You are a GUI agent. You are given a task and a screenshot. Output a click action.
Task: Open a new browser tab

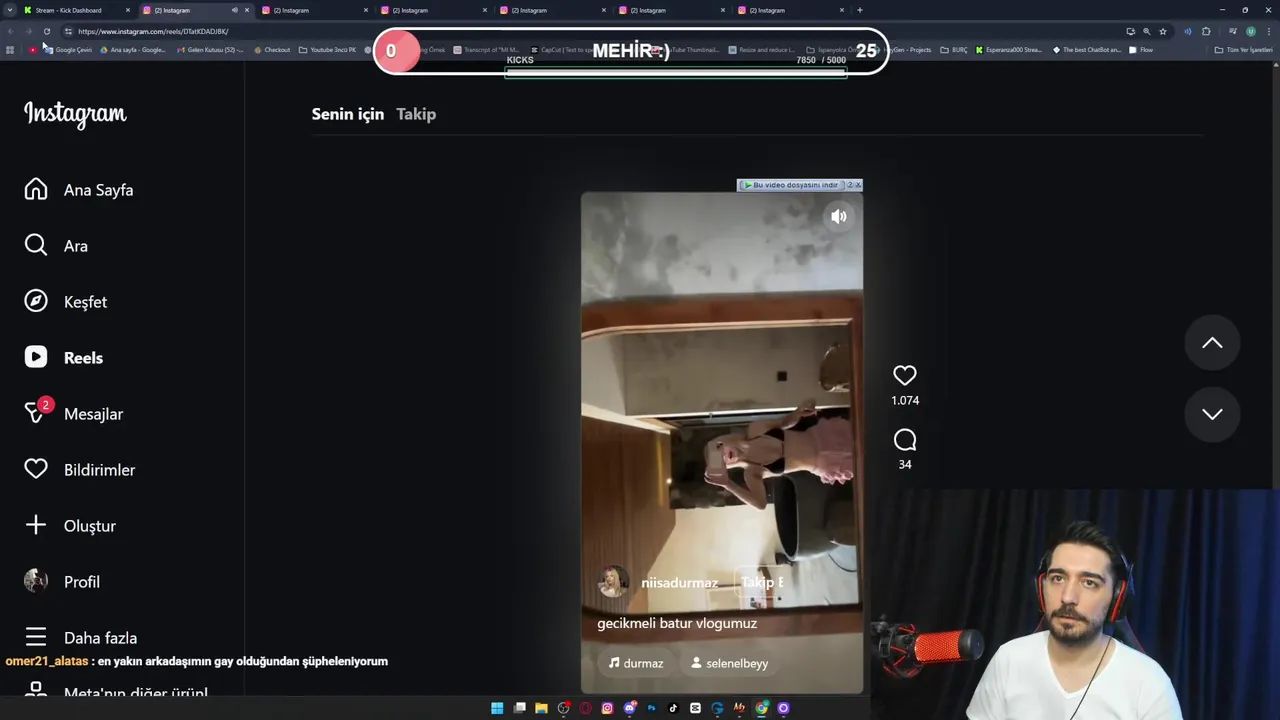(x=859, y=10)
